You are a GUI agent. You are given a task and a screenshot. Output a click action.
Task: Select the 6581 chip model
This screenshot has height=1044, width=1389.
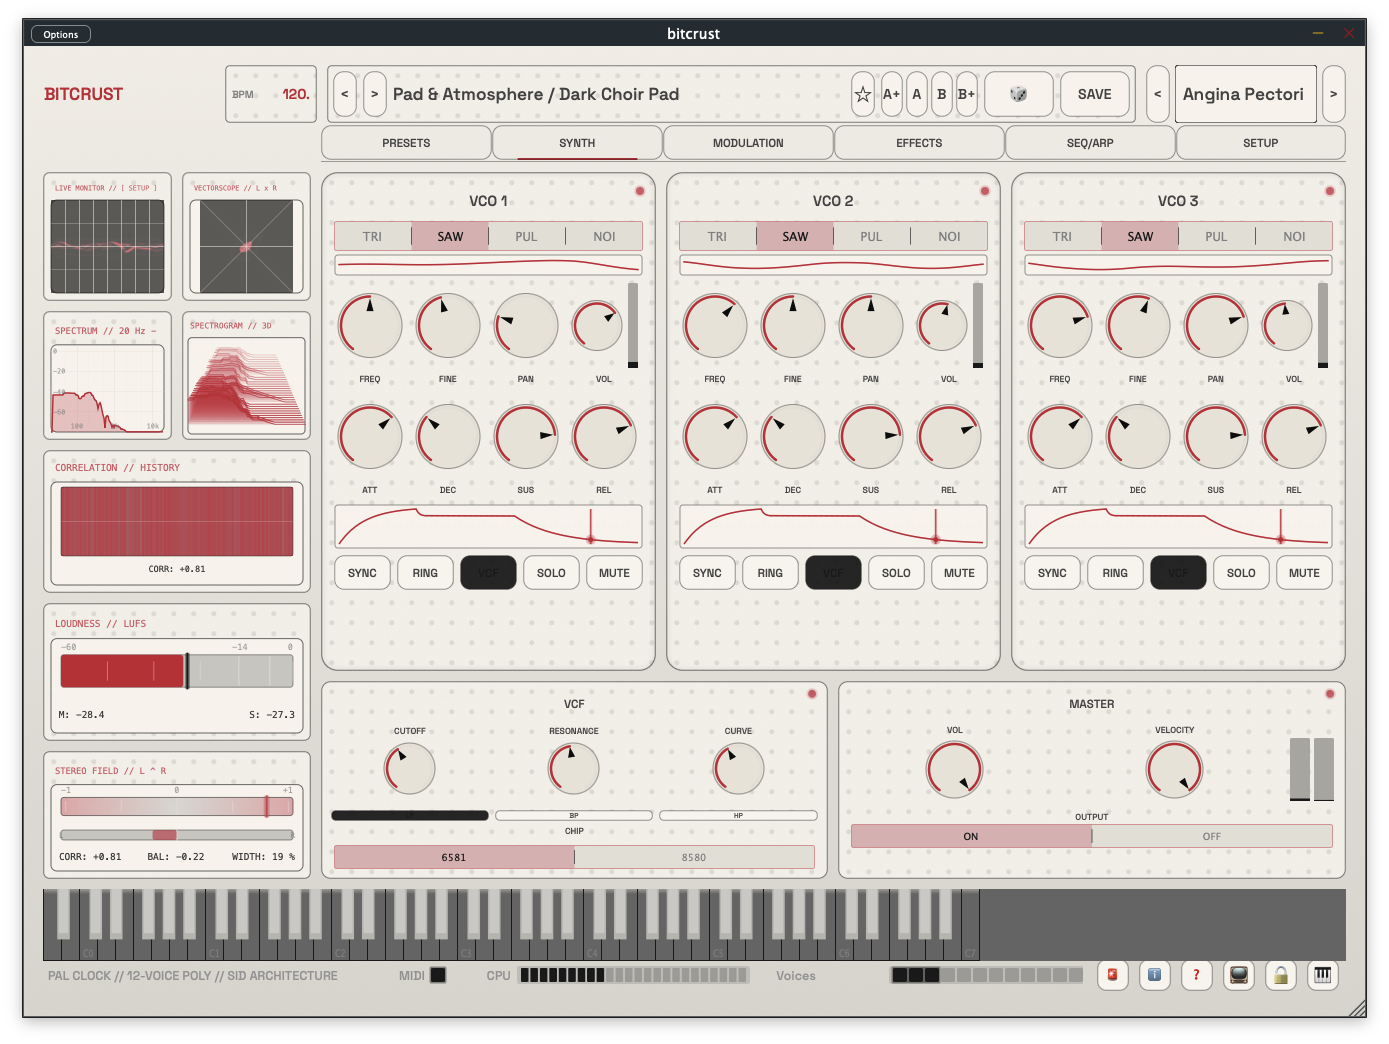(454, 857)
